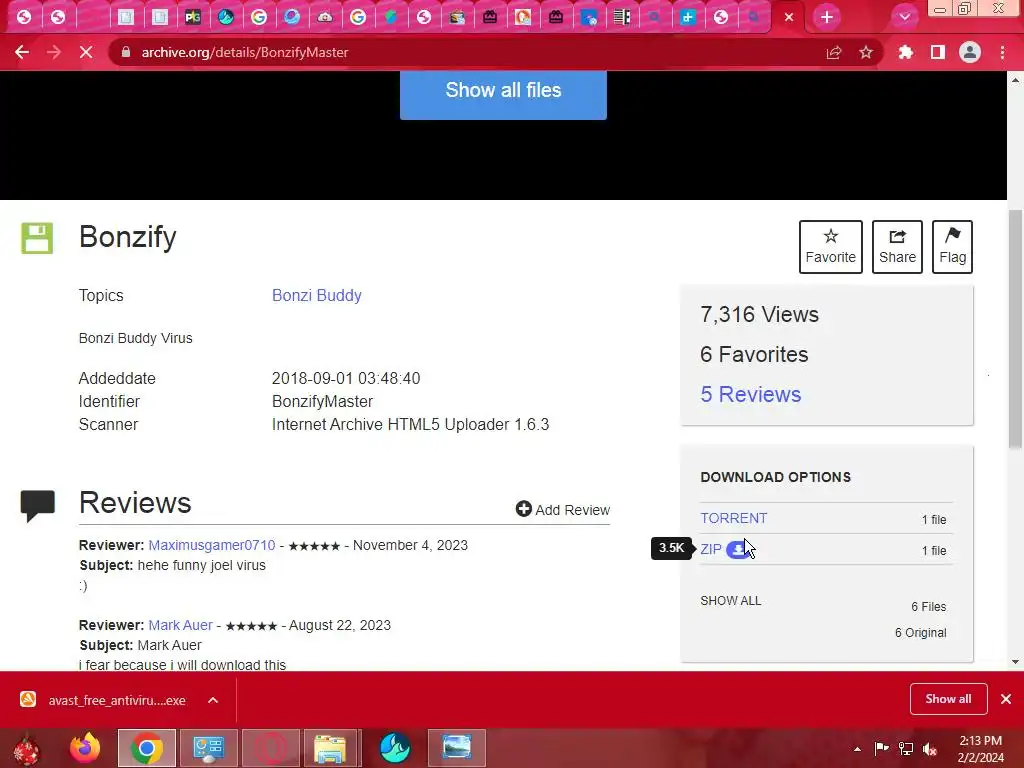Viewport: 1024px width, 768px height.
Task: Open the picture viewer taskbar icon
Action: coord(456,748)
